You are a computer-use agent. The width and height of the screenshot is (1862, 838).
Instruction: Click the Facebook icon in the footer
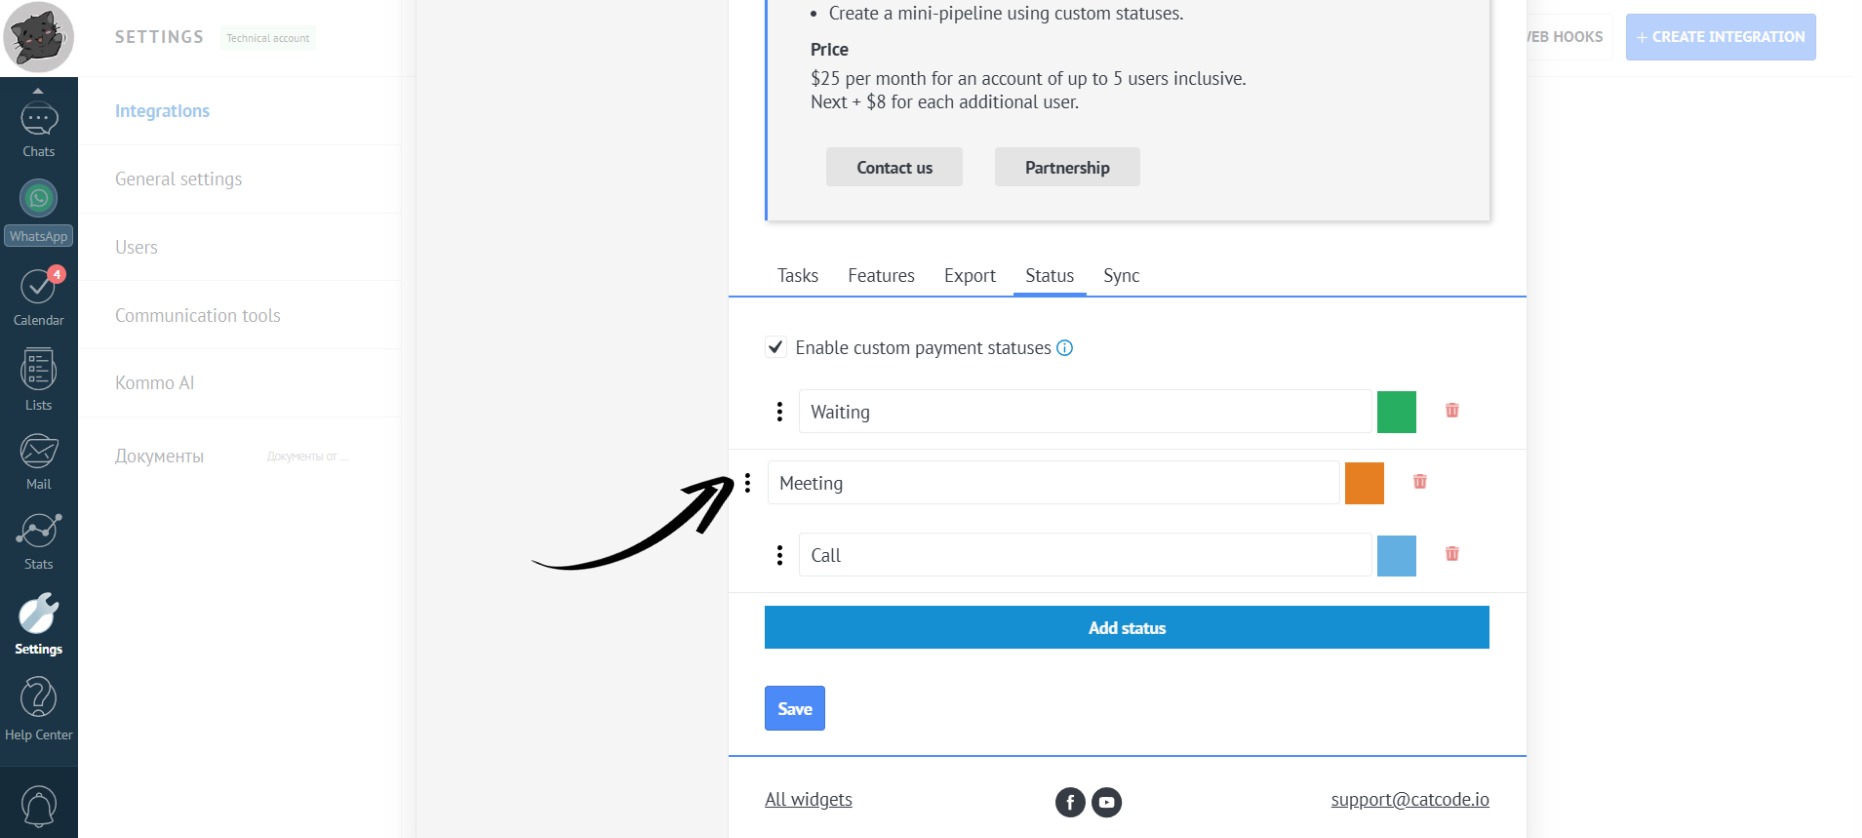coord(1070,802)
